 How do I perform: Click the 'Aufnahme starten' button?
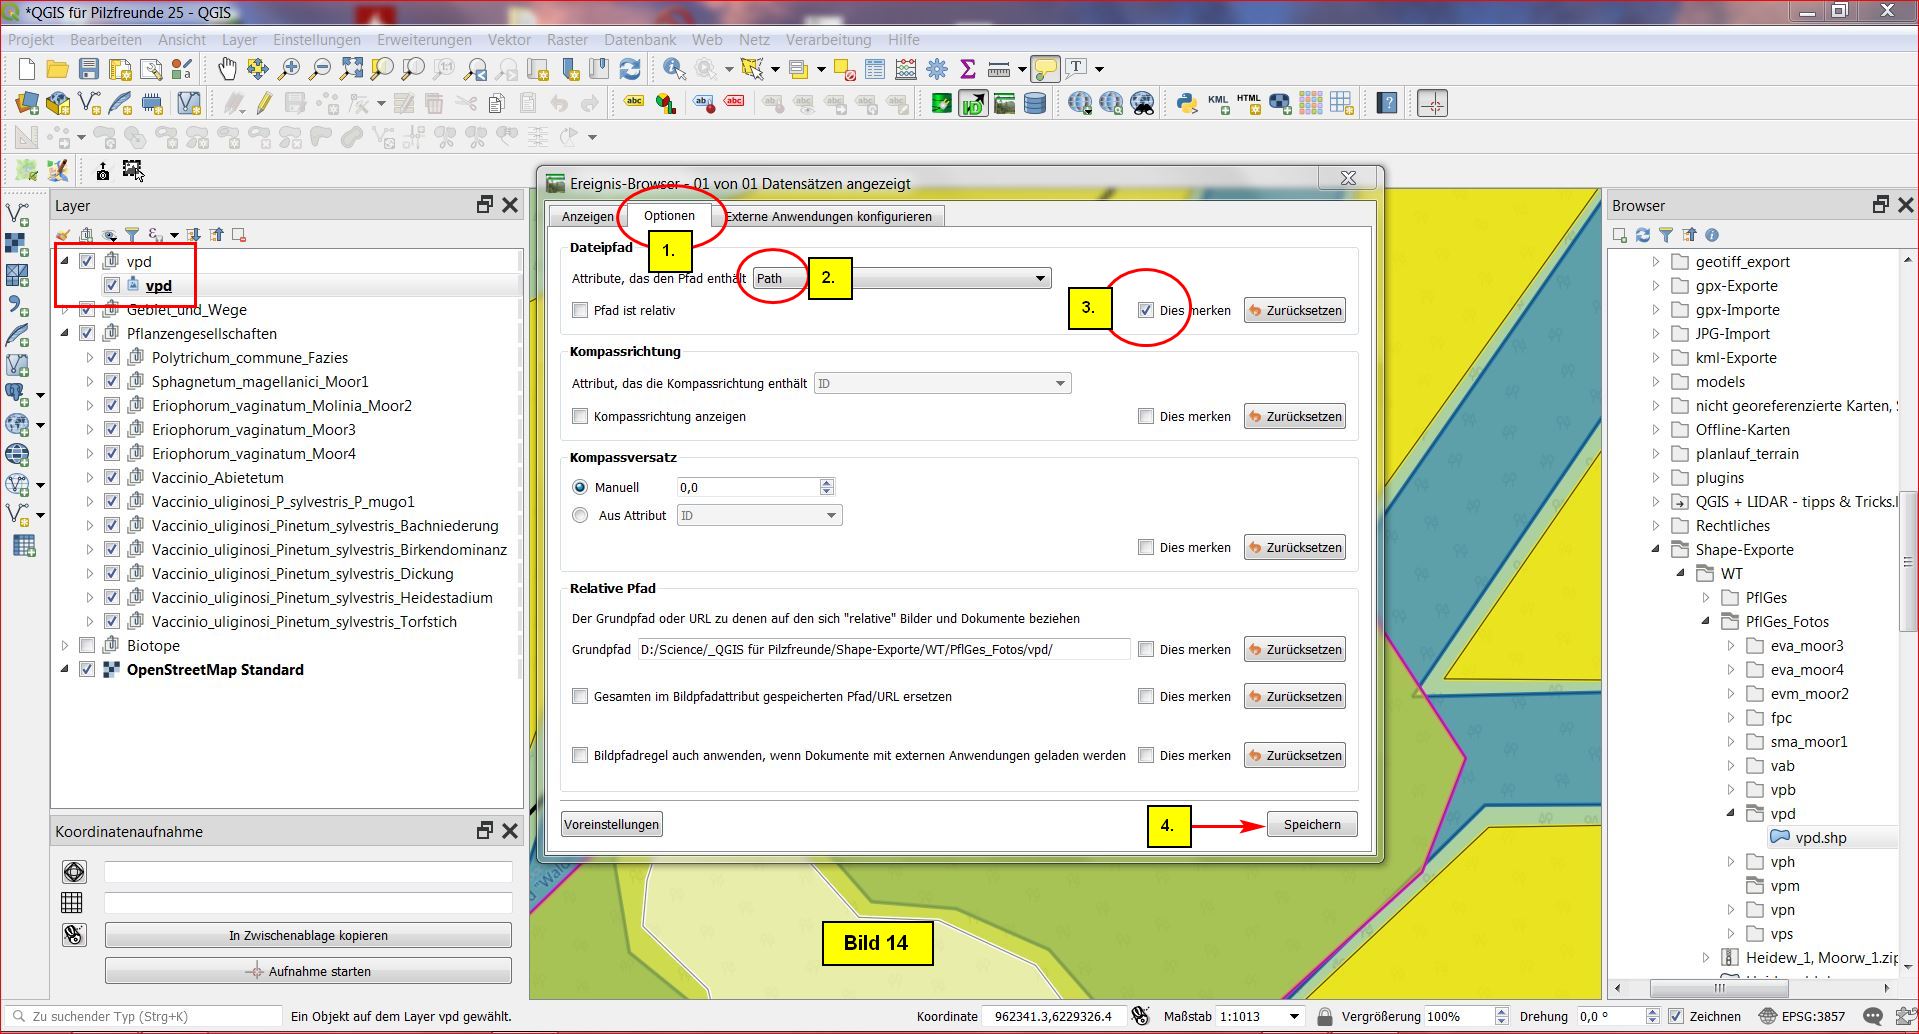[308, 971]
